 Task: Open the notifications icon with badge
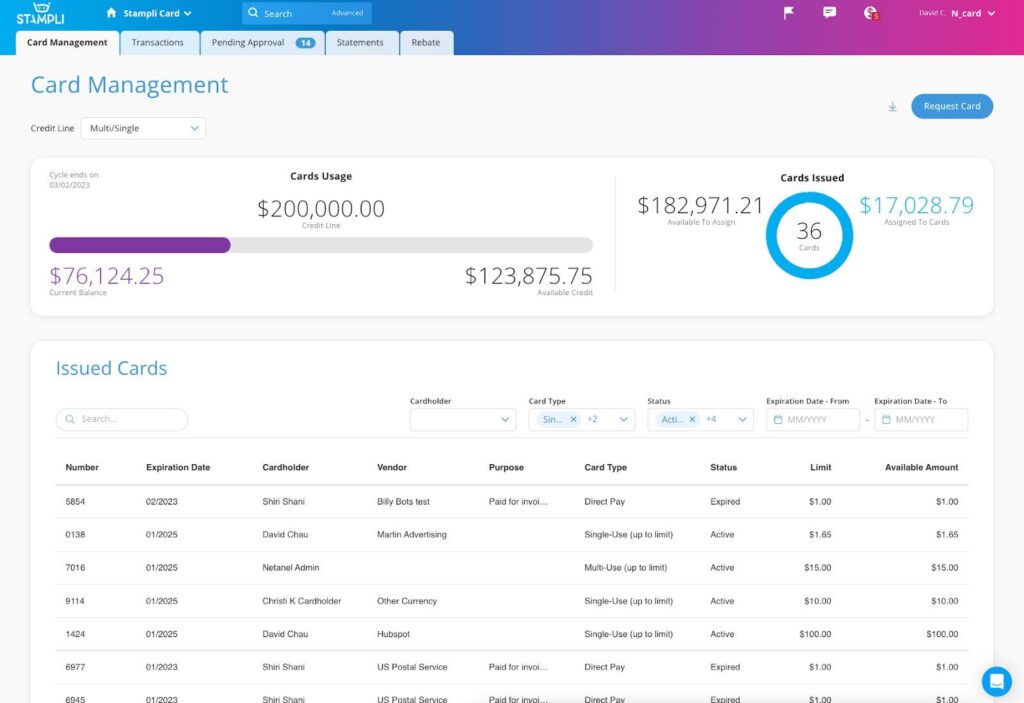(x=870, y=13)
